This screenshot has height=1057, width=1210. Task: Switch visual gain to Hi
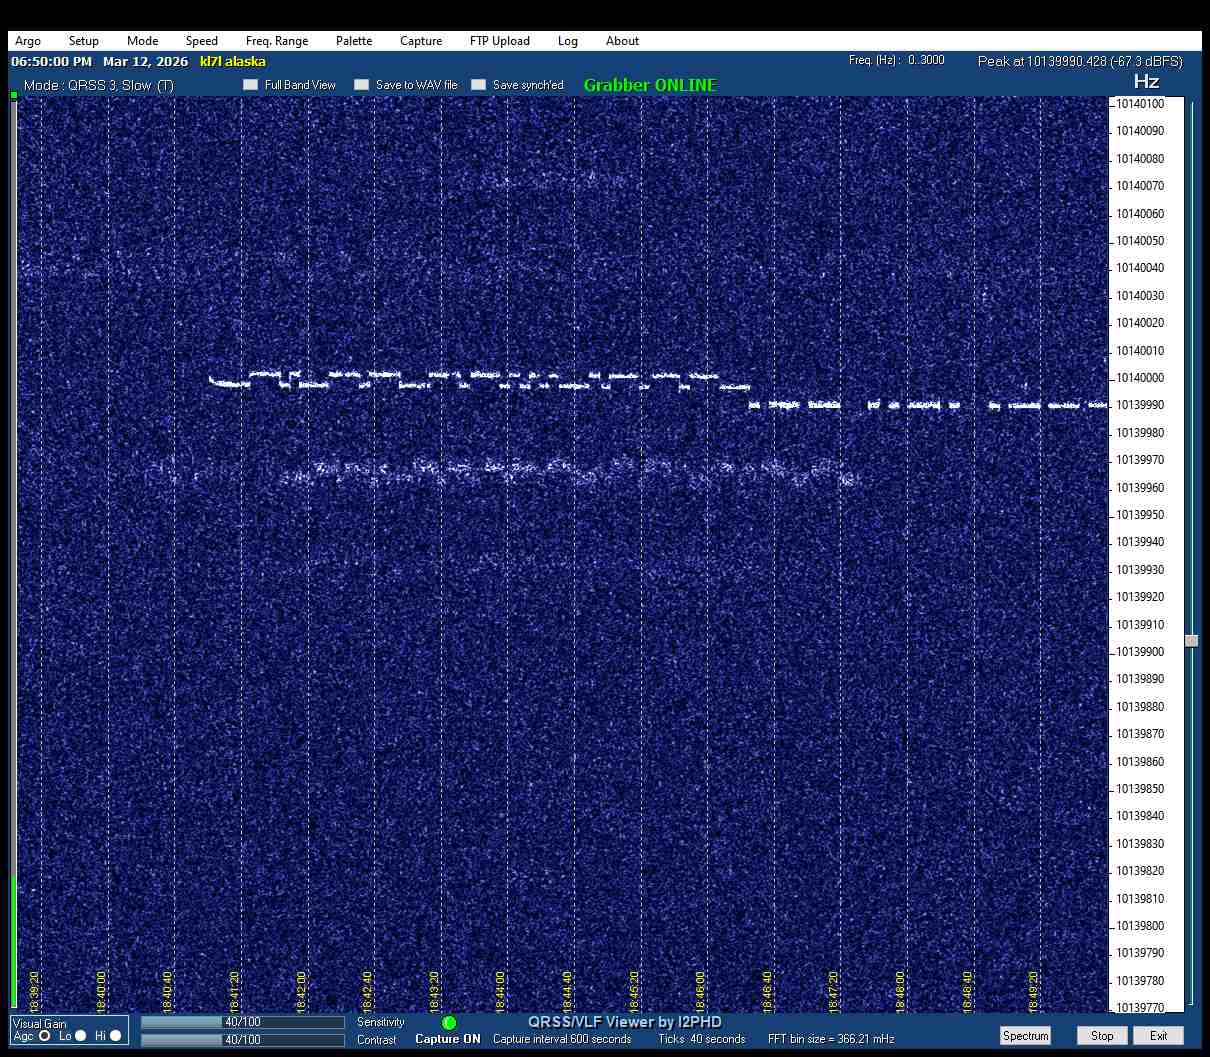click(x=115, y=1036)
